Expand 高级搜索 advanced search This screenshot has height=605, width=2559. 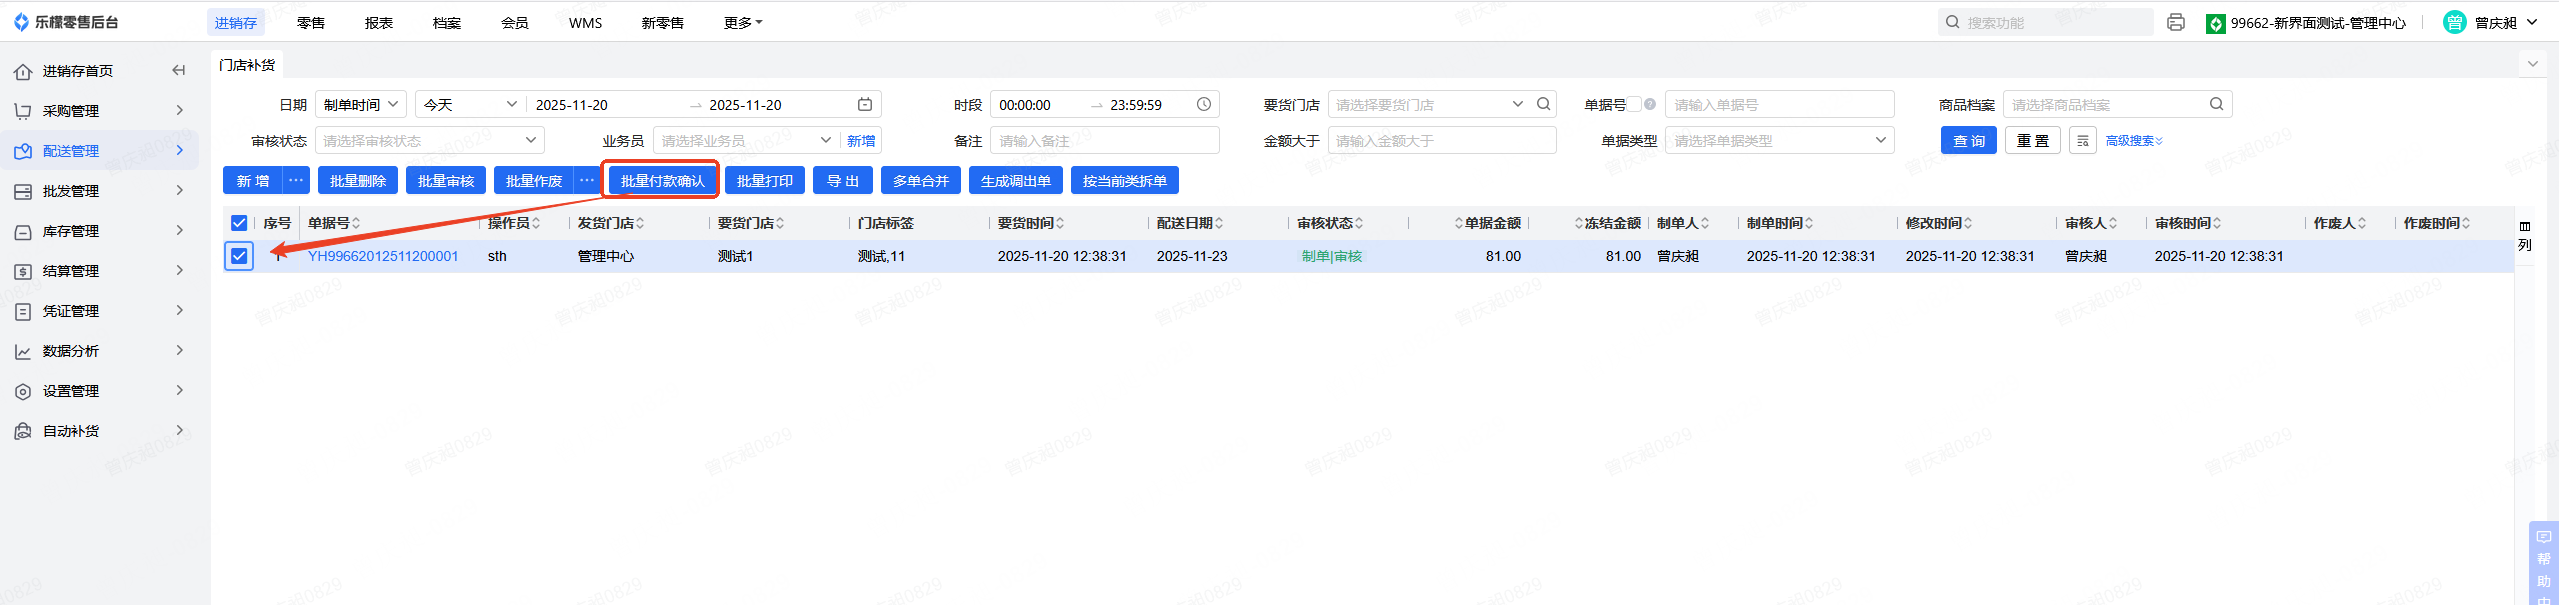coord(2134,141)
